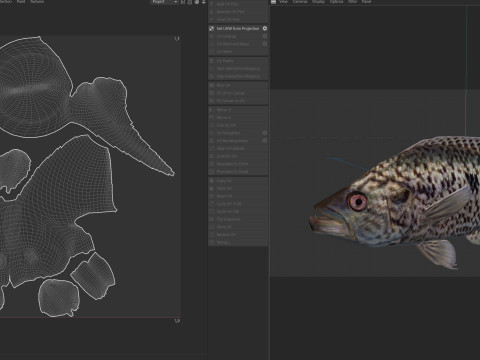The image size is (480, 360).
Task: Select Flip Sequence entry
Action: point(238,219)
